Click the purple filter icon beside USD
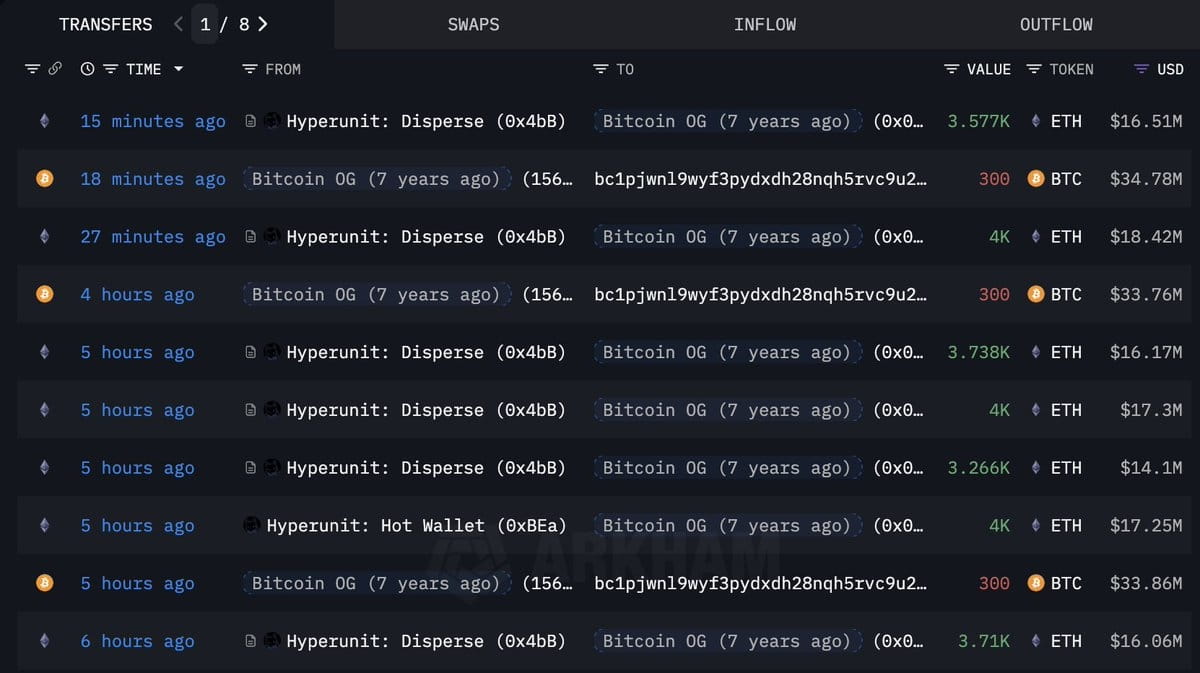This screenshot has width=1200, height=673. (1141, 69)
